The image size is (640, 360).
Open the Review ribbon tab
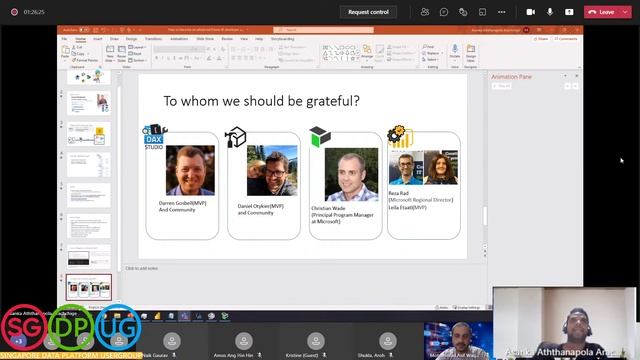(227, 39)
